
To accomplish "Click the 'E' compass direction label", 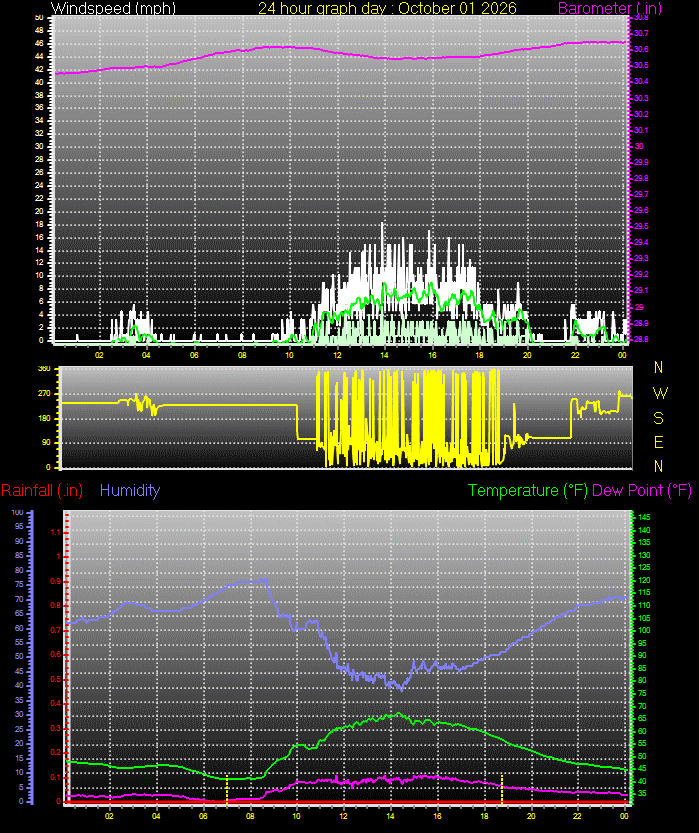I will (x=659, y=442).
